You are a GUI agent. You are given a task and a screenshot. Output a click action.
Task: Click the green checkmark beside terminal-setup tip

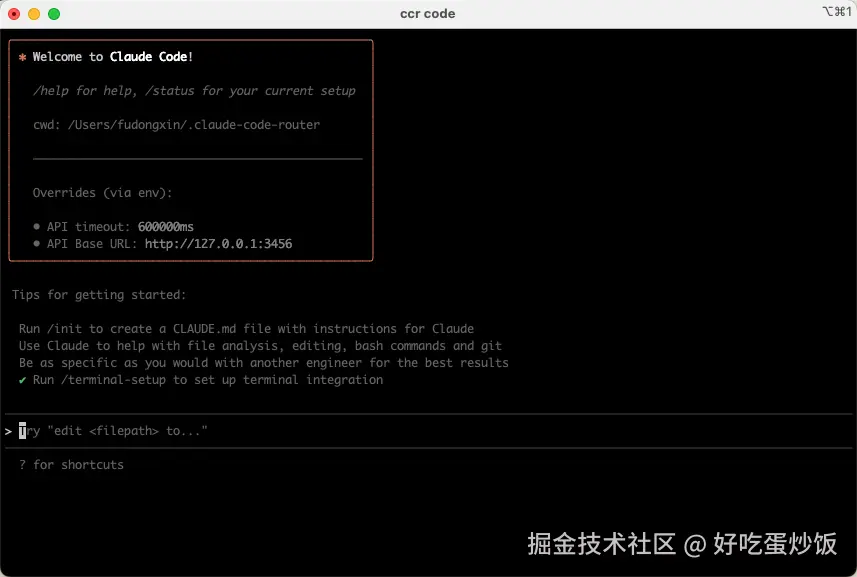coord(22,380)
